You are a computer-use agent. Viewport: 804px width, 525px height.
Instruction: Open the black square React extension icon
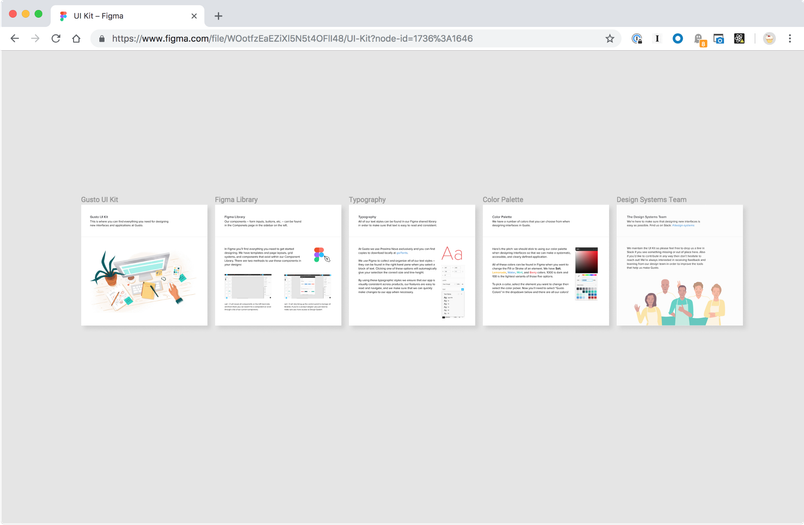click(739, 38)
